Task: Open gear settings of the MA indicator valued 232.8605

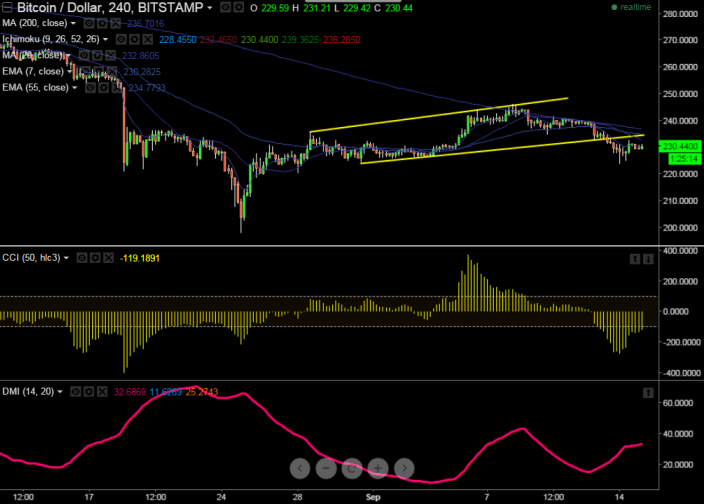Action: 97,56
